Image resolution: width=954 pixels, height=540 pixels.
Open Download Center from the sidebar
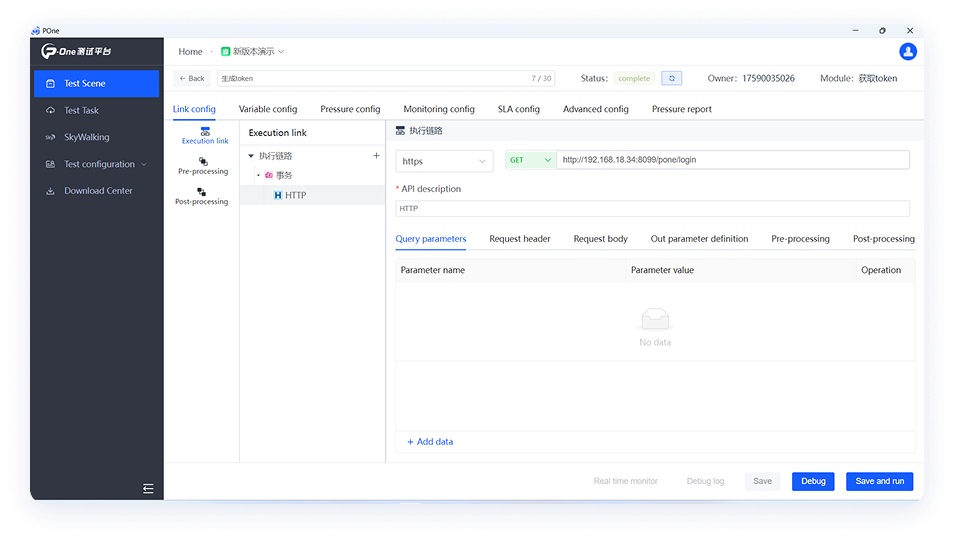(x=98, y=191)
